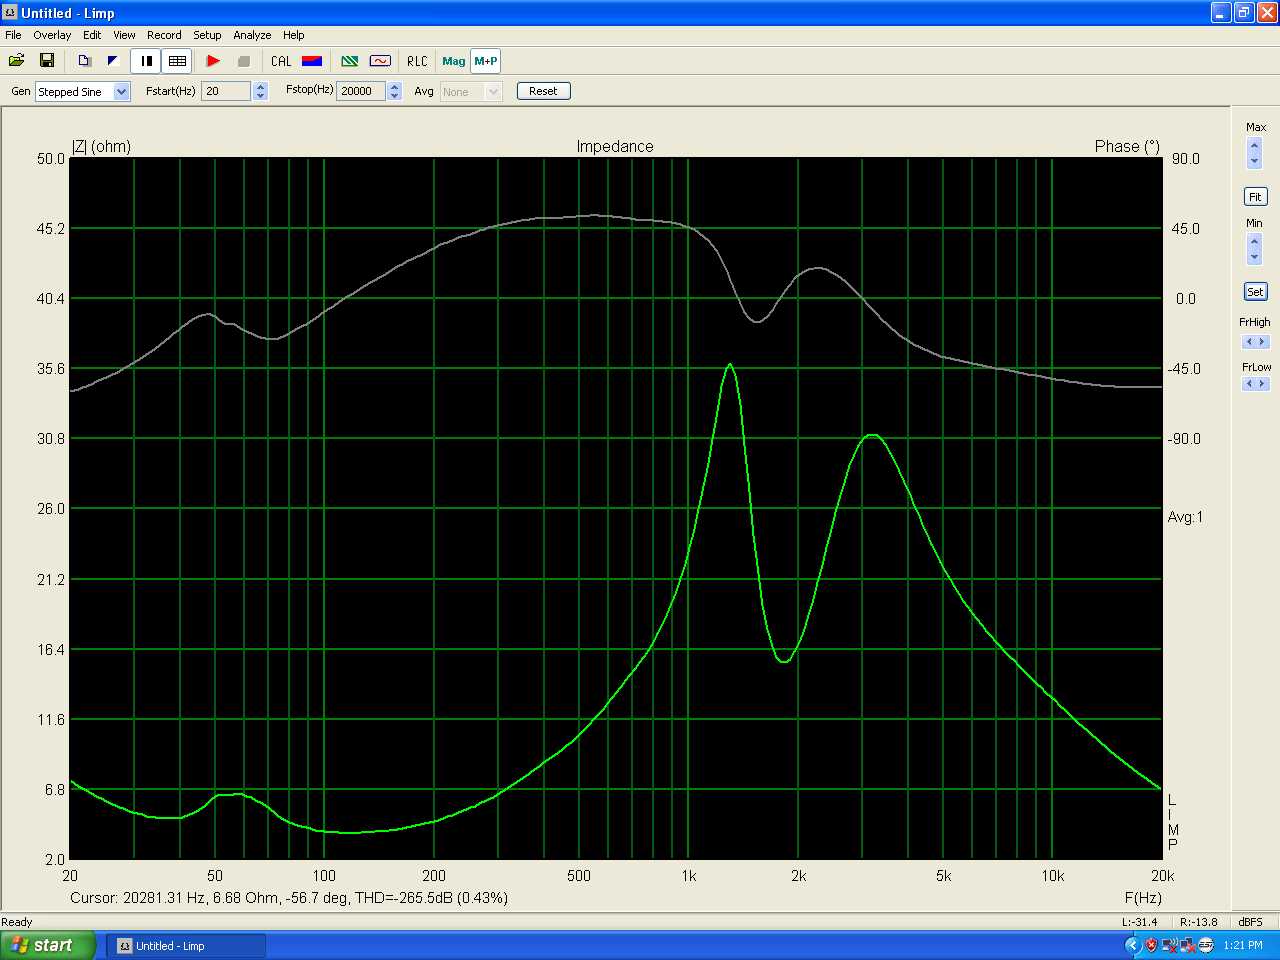The width and height of the screenshot is (1280, 960).
Task: Click the Fstop(Hz) input field
Action: 361,91
